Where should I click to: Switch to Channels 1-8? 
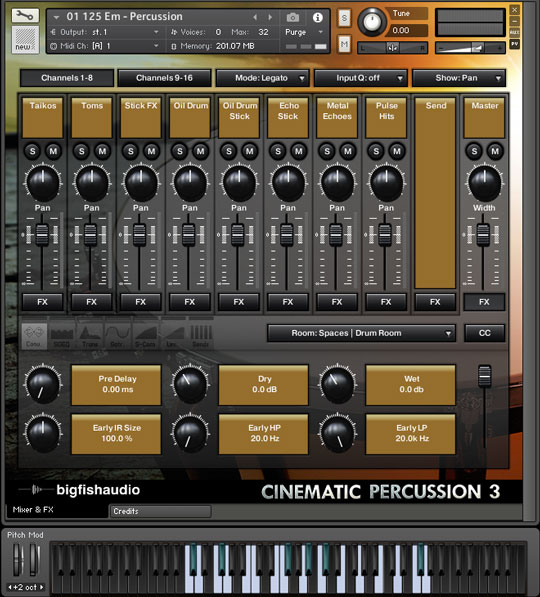tap(67, 78)
